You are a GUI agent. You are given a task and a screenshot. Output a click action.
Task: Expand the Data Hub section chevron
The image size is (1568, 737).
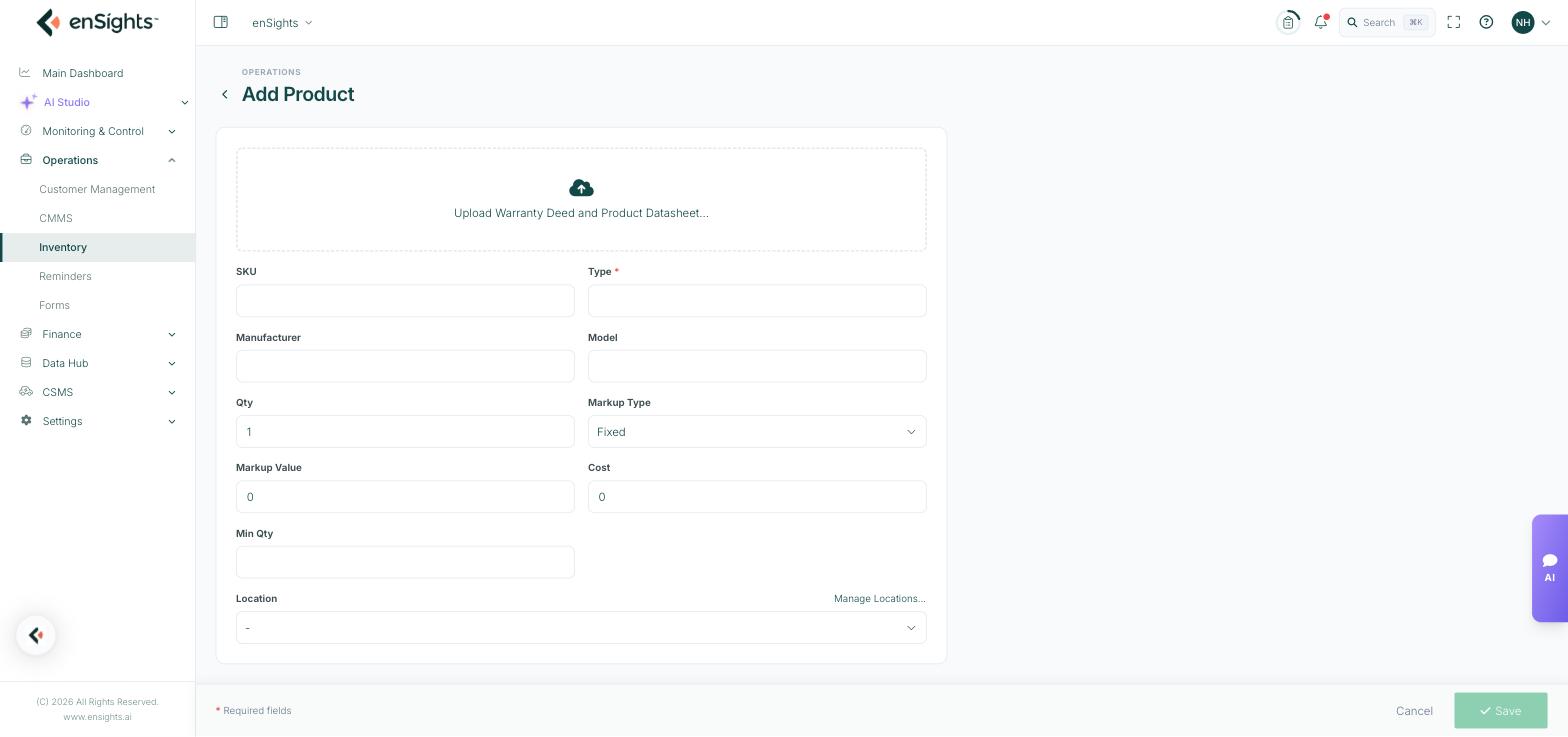tap(172, 363)
